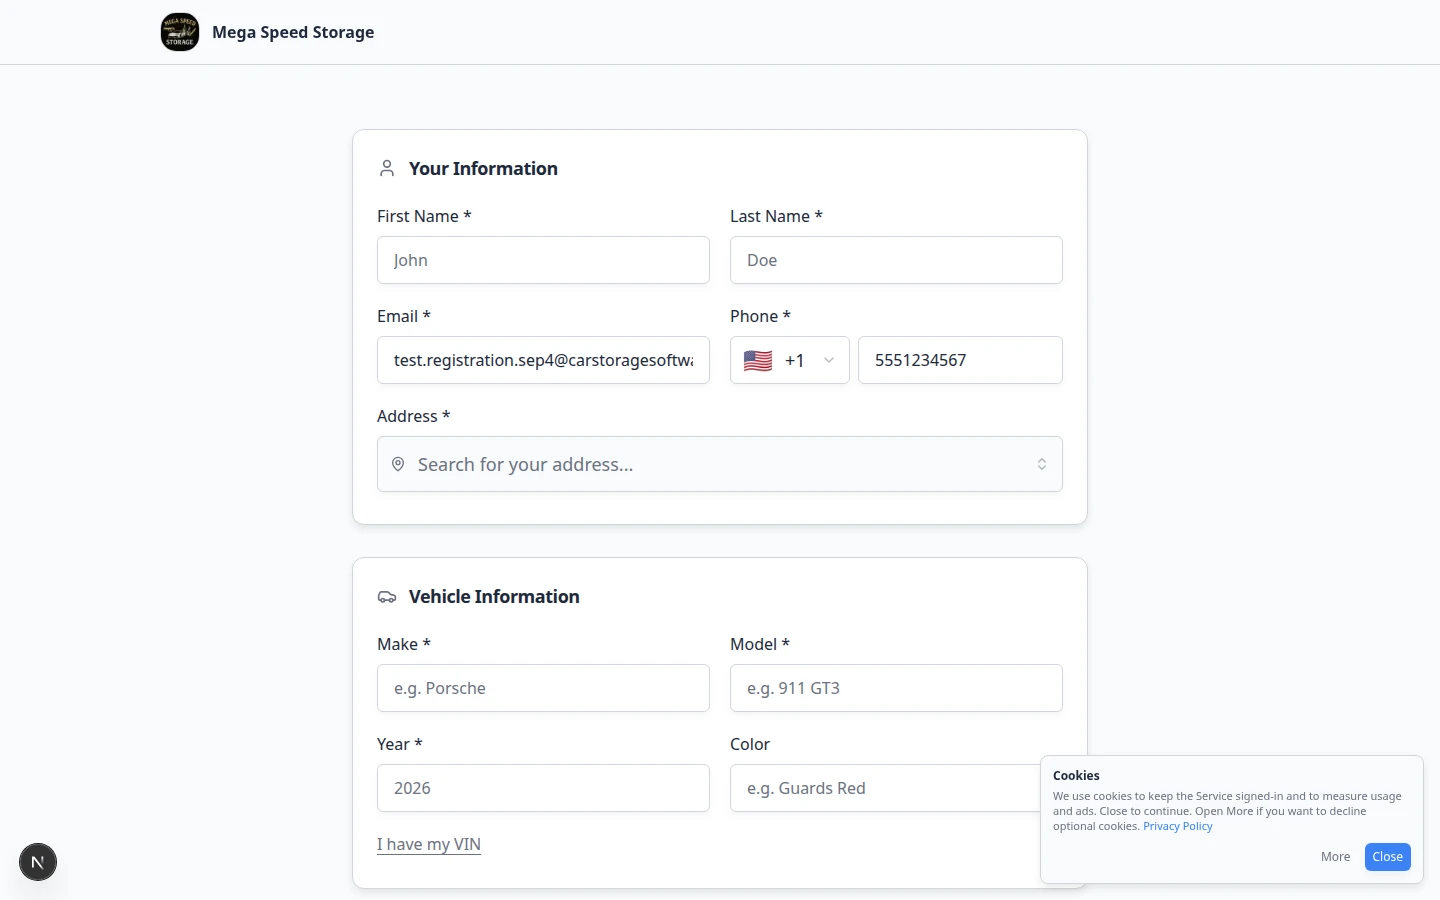Click the US flag icon in phone selector
This screenshot has height=900, width=1440.
pos(758,361)
